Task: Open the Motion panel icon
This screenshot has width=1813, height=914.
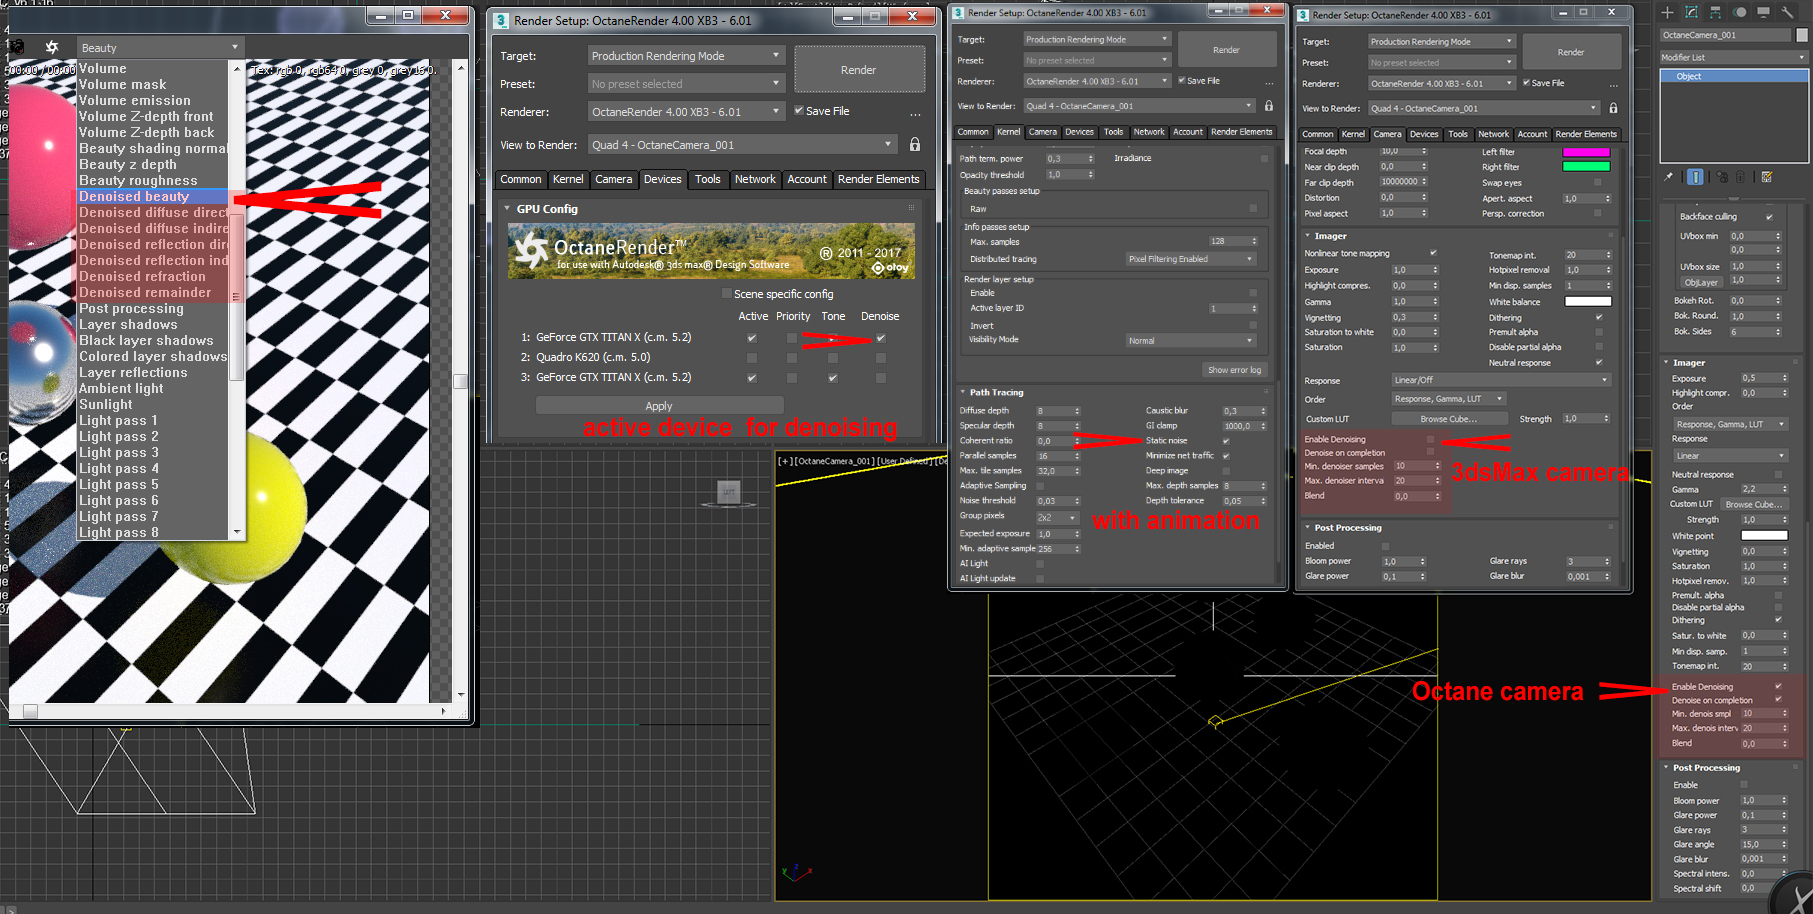Action: 1740,12
